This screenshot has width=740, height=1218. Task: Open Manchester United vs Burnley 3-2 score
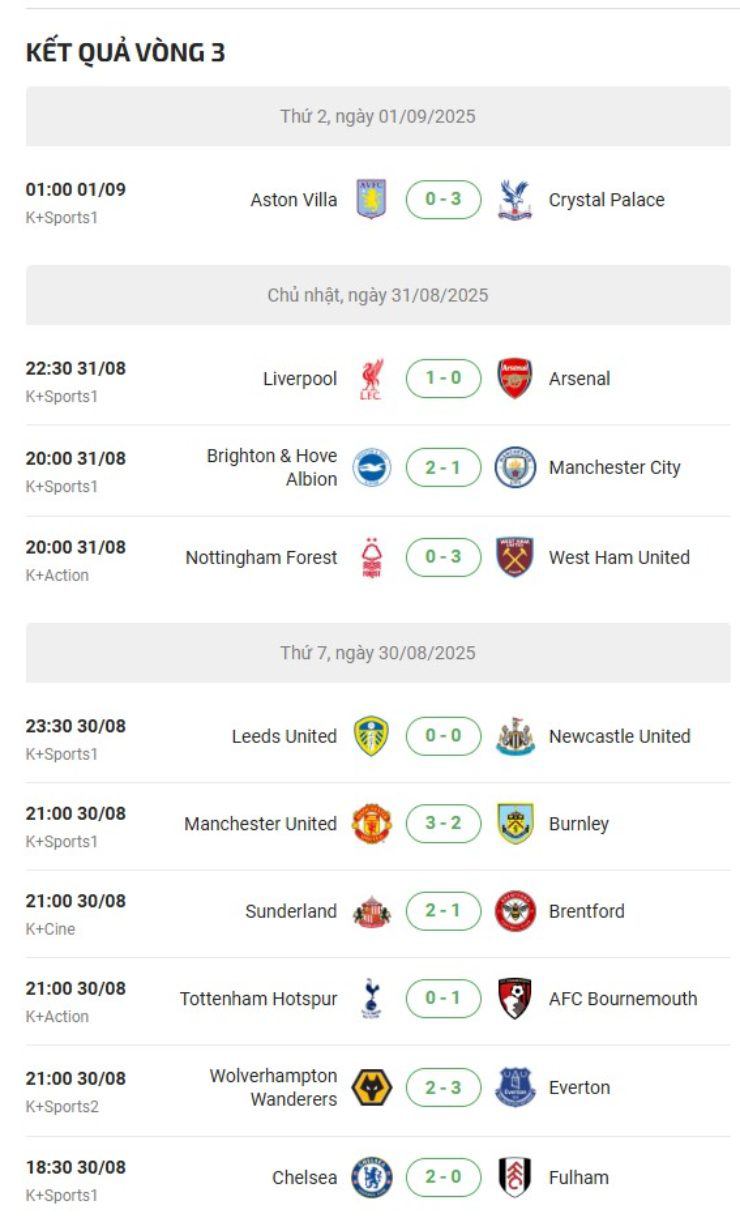tap(443, 824)
